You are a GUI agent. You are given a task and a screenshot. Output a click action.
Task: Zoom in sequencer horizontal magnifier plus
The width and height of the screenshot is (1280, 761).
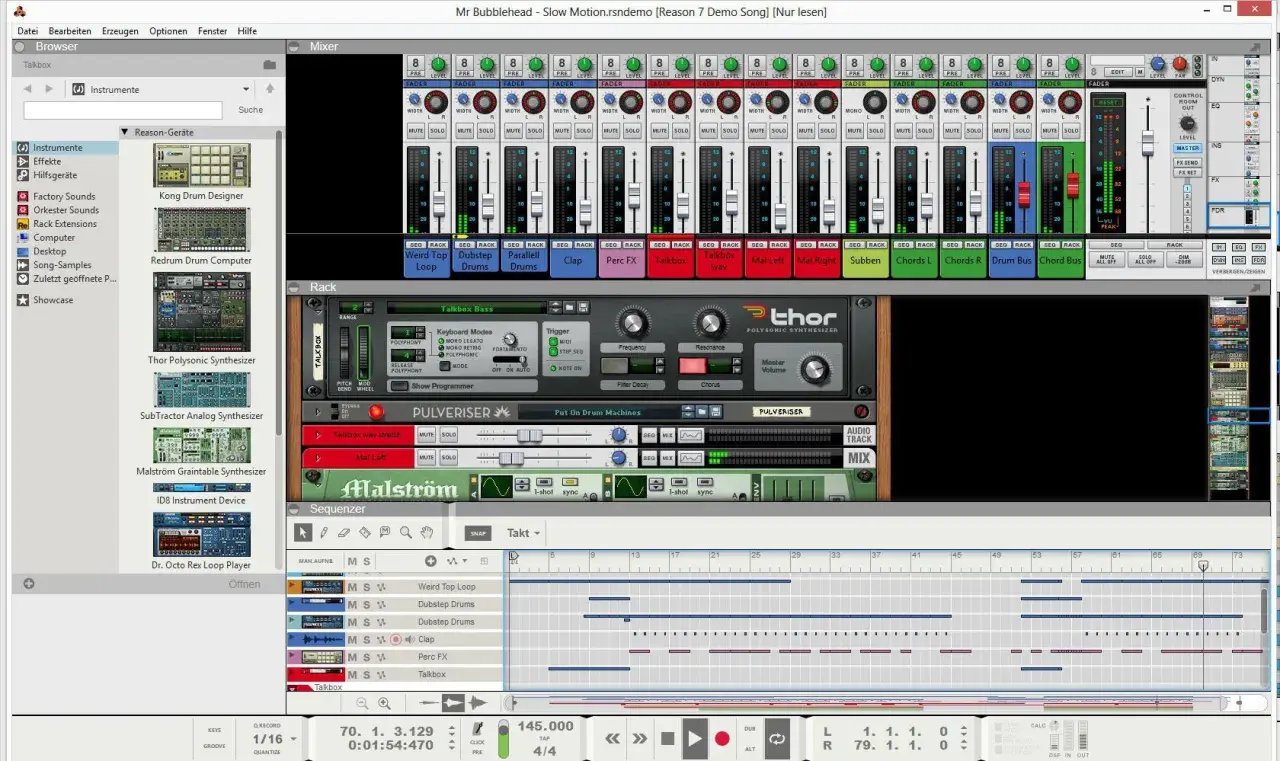click(383, 704)
